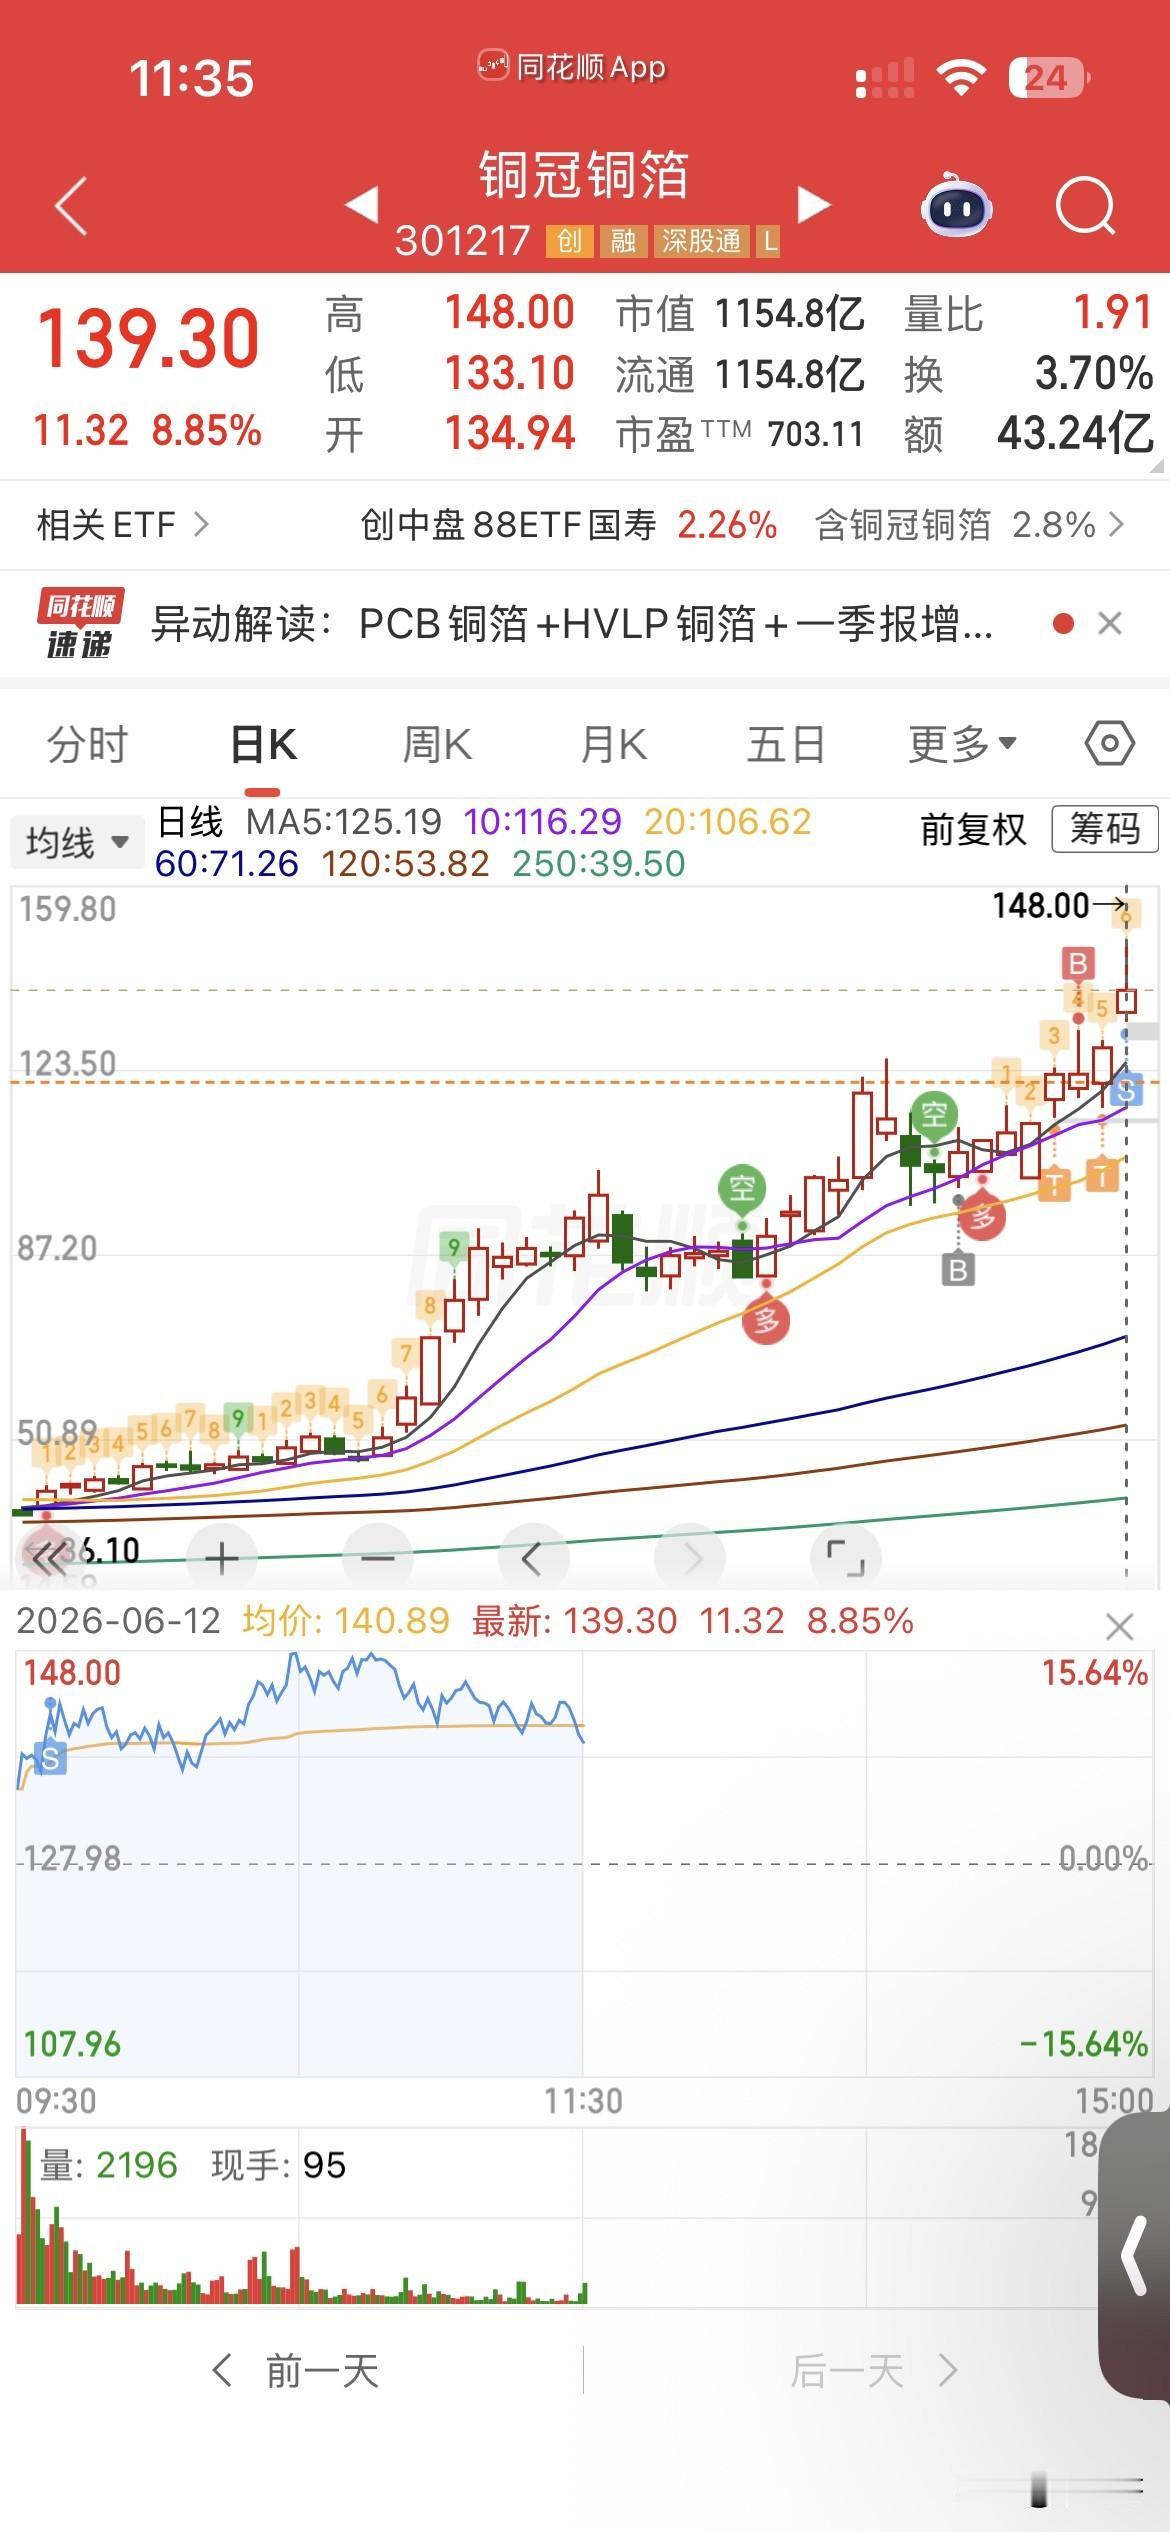This screenshot has height=2532, width=1170.
Task: Switch to next stock with right triangle
Action: pyautogui.click(x=814, y=204)
